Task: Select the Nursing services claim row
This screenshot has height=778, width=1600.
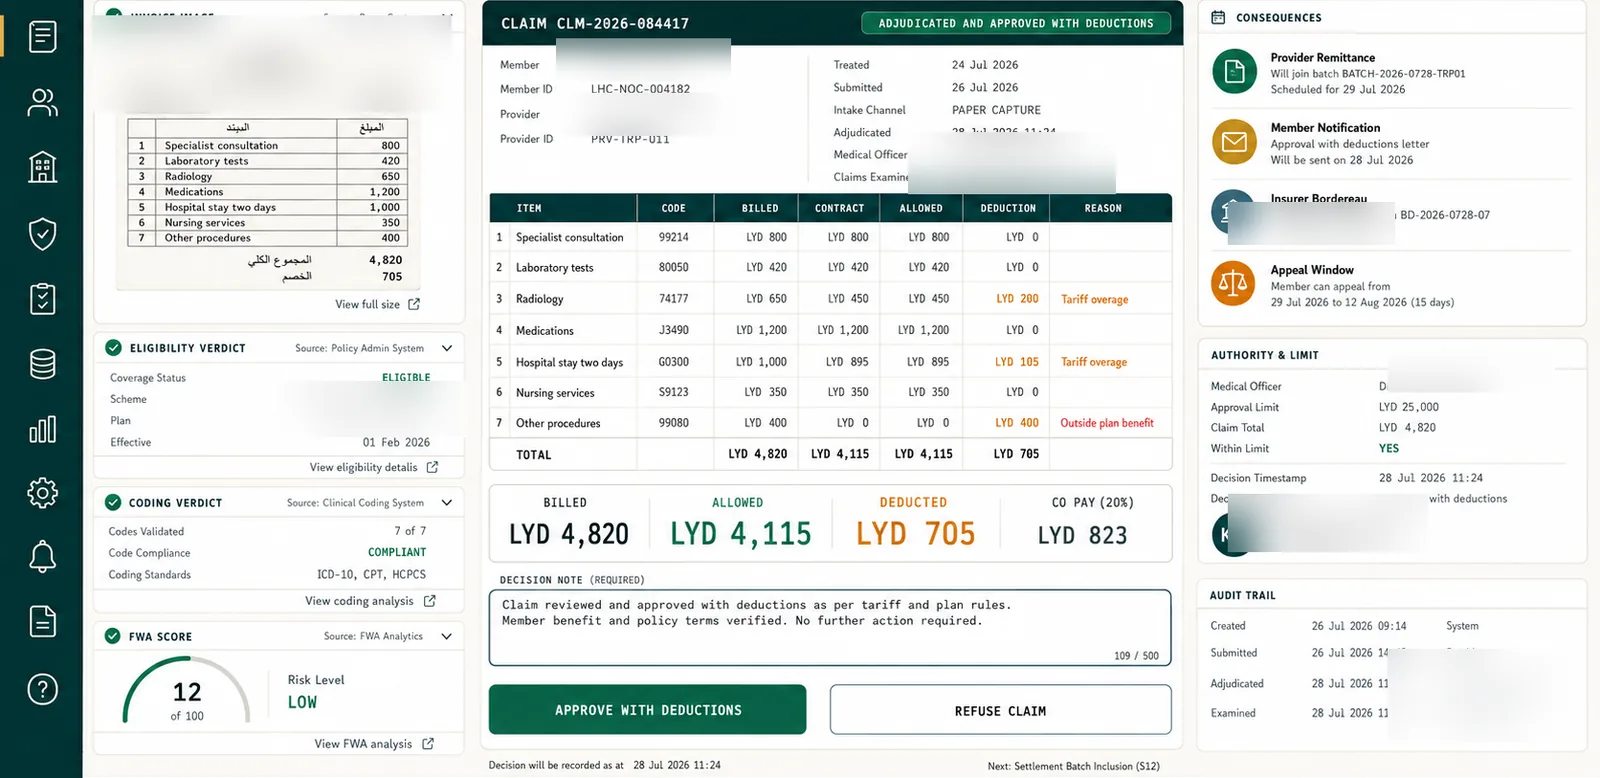Action: click(x=830, y=392)
